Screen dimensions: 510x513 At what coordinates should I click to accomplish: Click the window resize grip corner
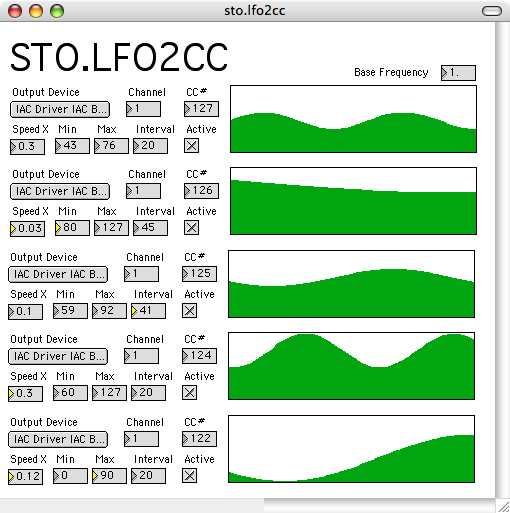click(x=503, y=506)
